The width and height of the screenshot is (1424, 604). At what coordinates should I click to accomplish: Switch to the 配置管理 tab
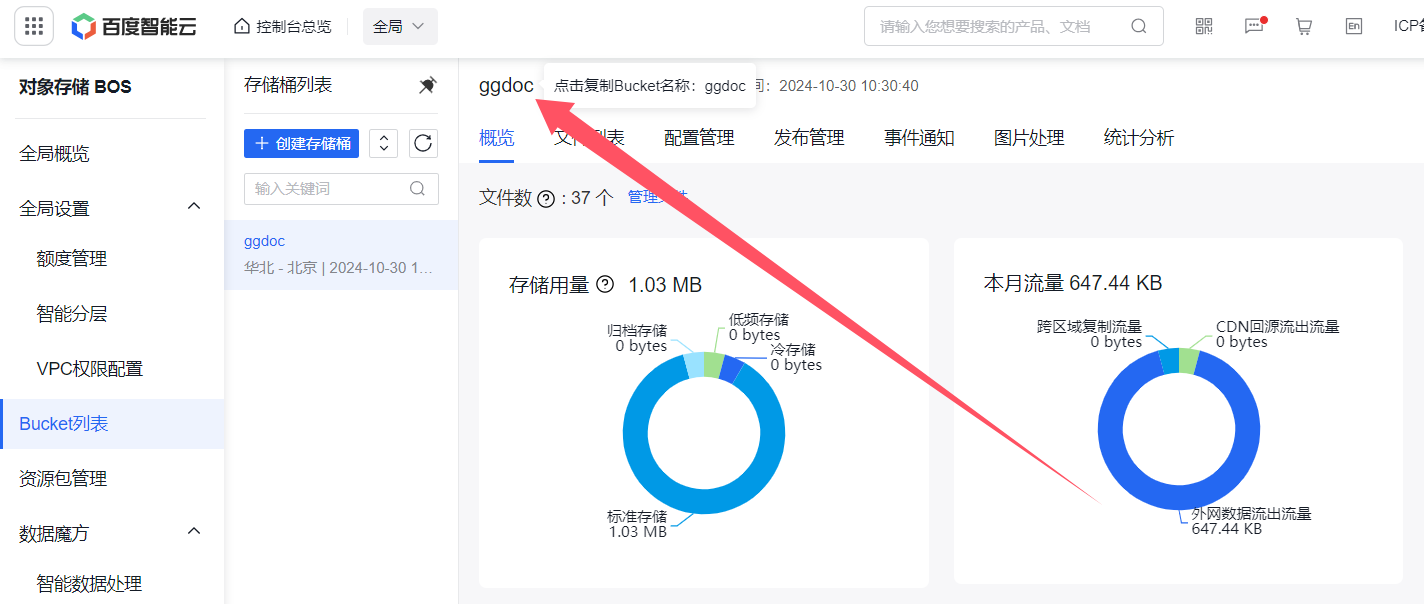[x=699, y=138]
